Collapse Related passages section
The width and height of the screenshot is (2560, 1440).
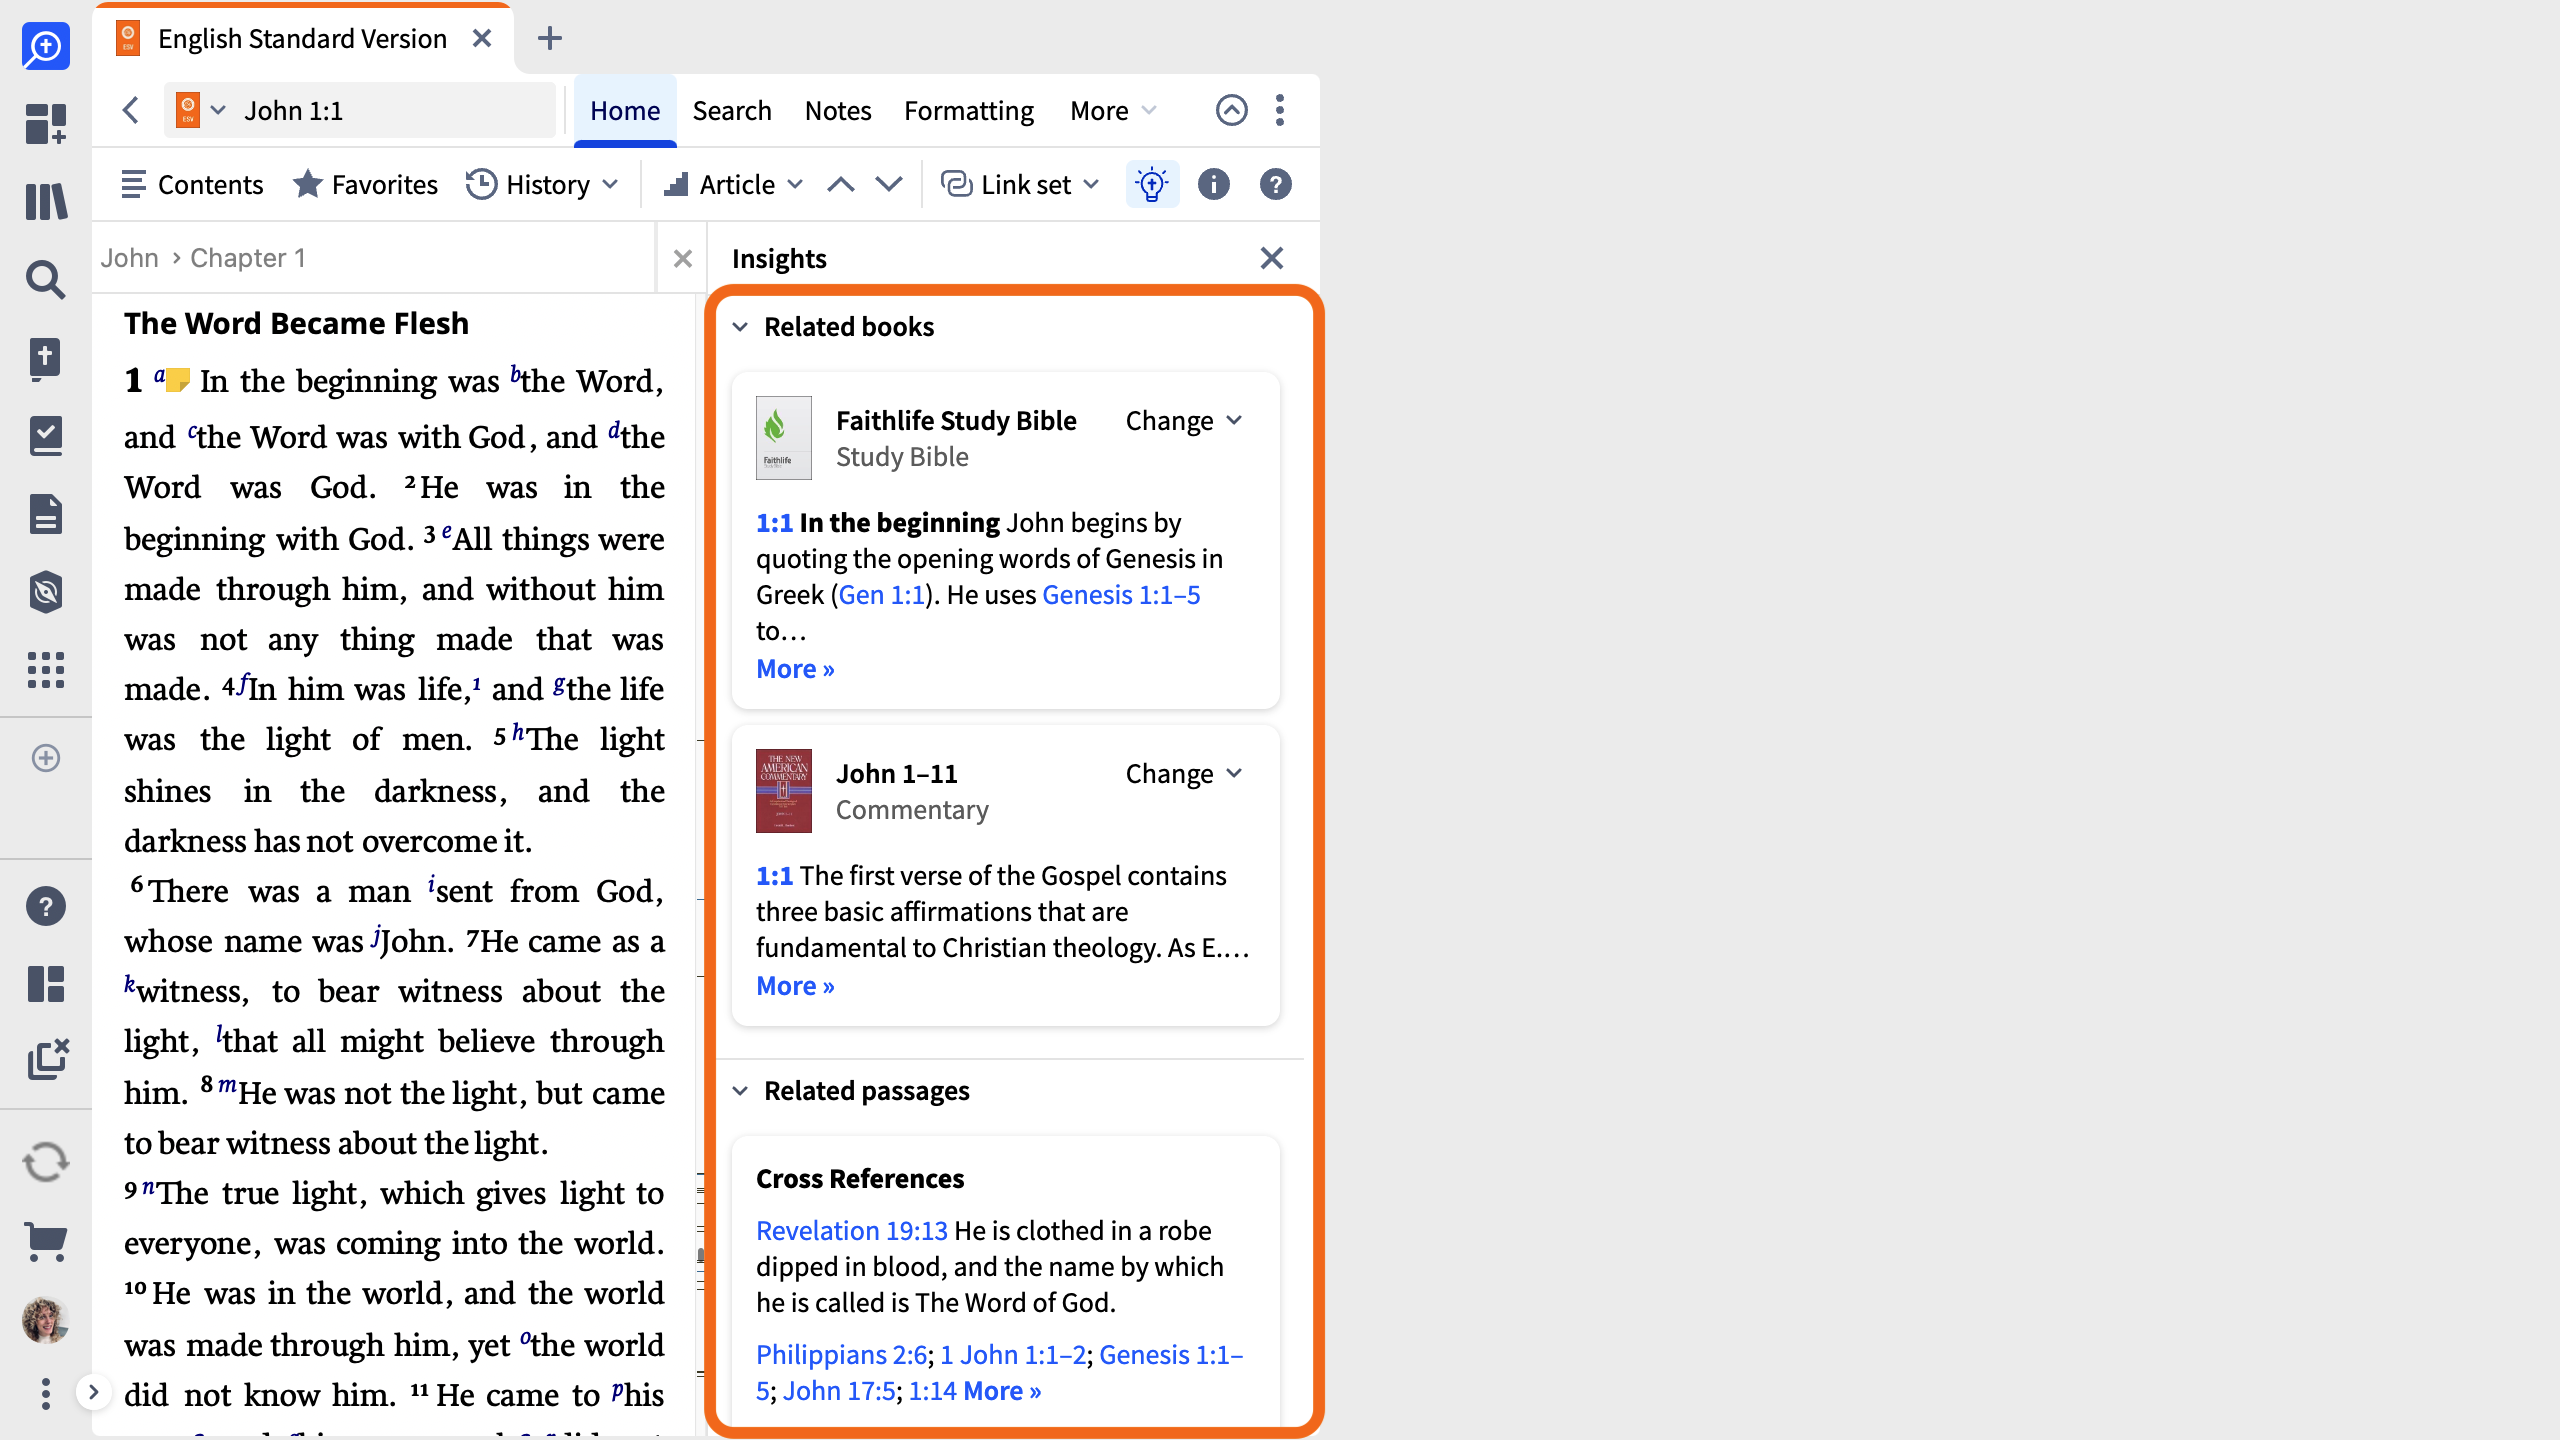click(x=740, y=1091)
